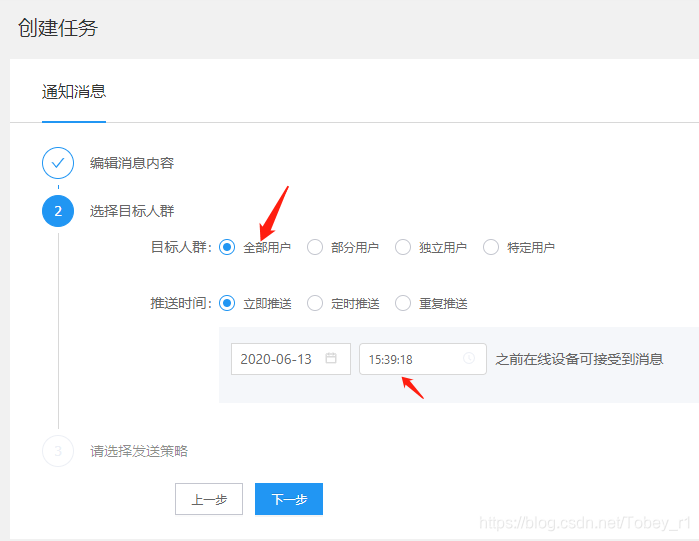Click the 上一步 button
Viewport: 699px width, 541px height.
(x=209, y=499)
